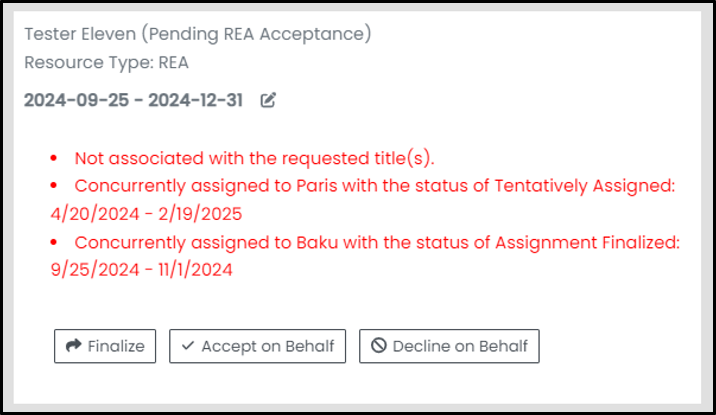Click the Resource Type: REA label
Image resolution: width=716 pixels, height=415 pixels.
click(106, 63)
